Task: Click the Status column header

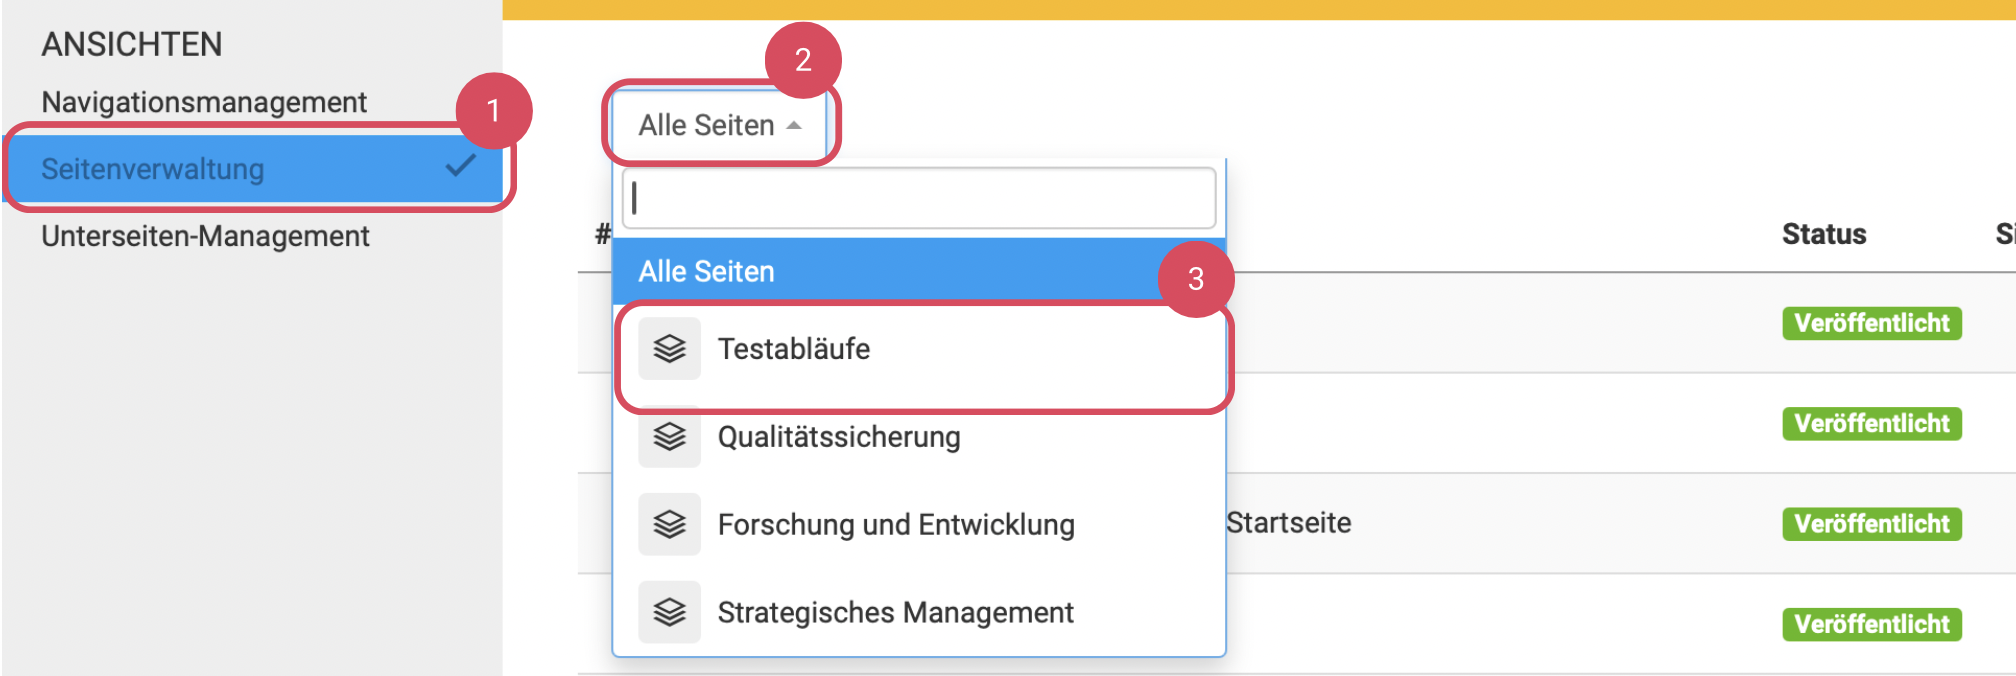Action: [x=1823, y=234]
